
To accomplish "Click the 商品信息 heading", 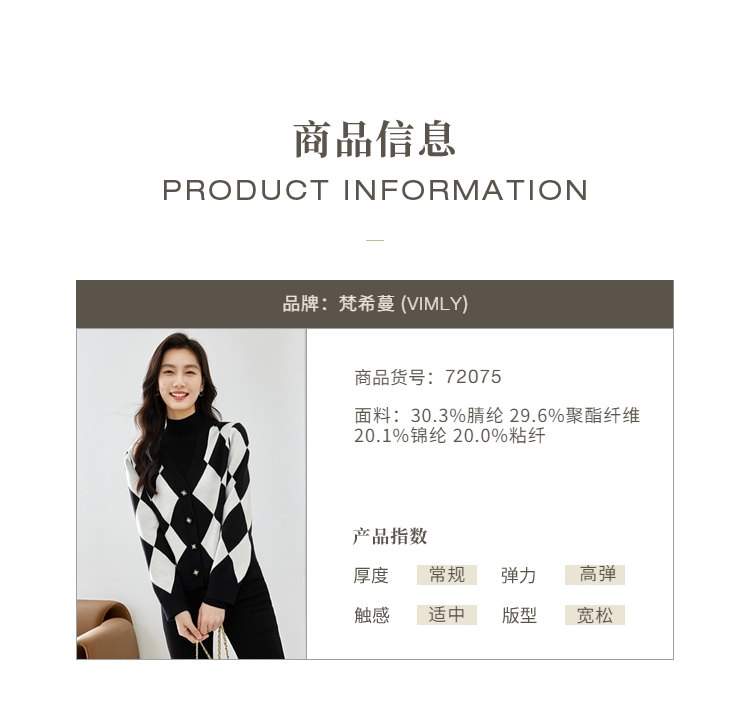I will pos(375,140).
